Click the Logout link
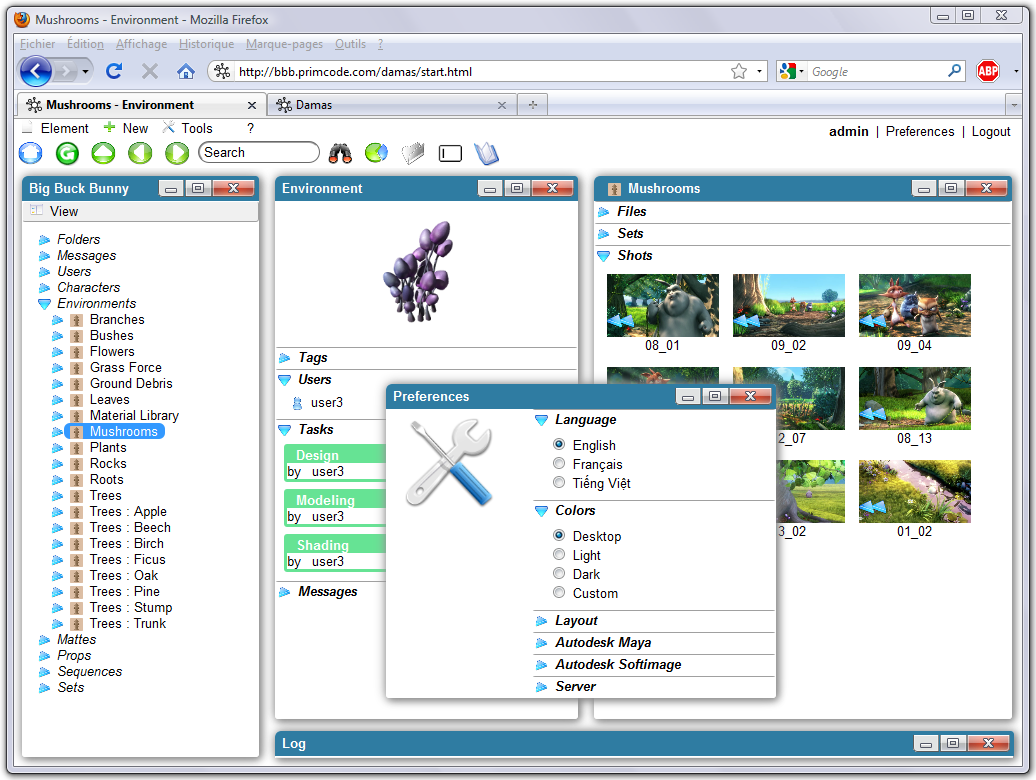 (990, 132)
